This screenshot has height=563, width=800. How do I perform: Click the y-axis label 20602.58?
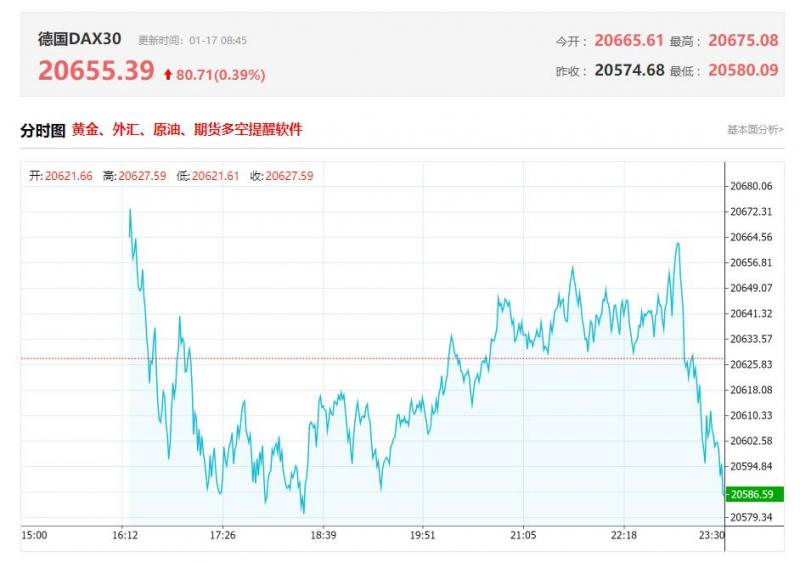click(751, 441)
